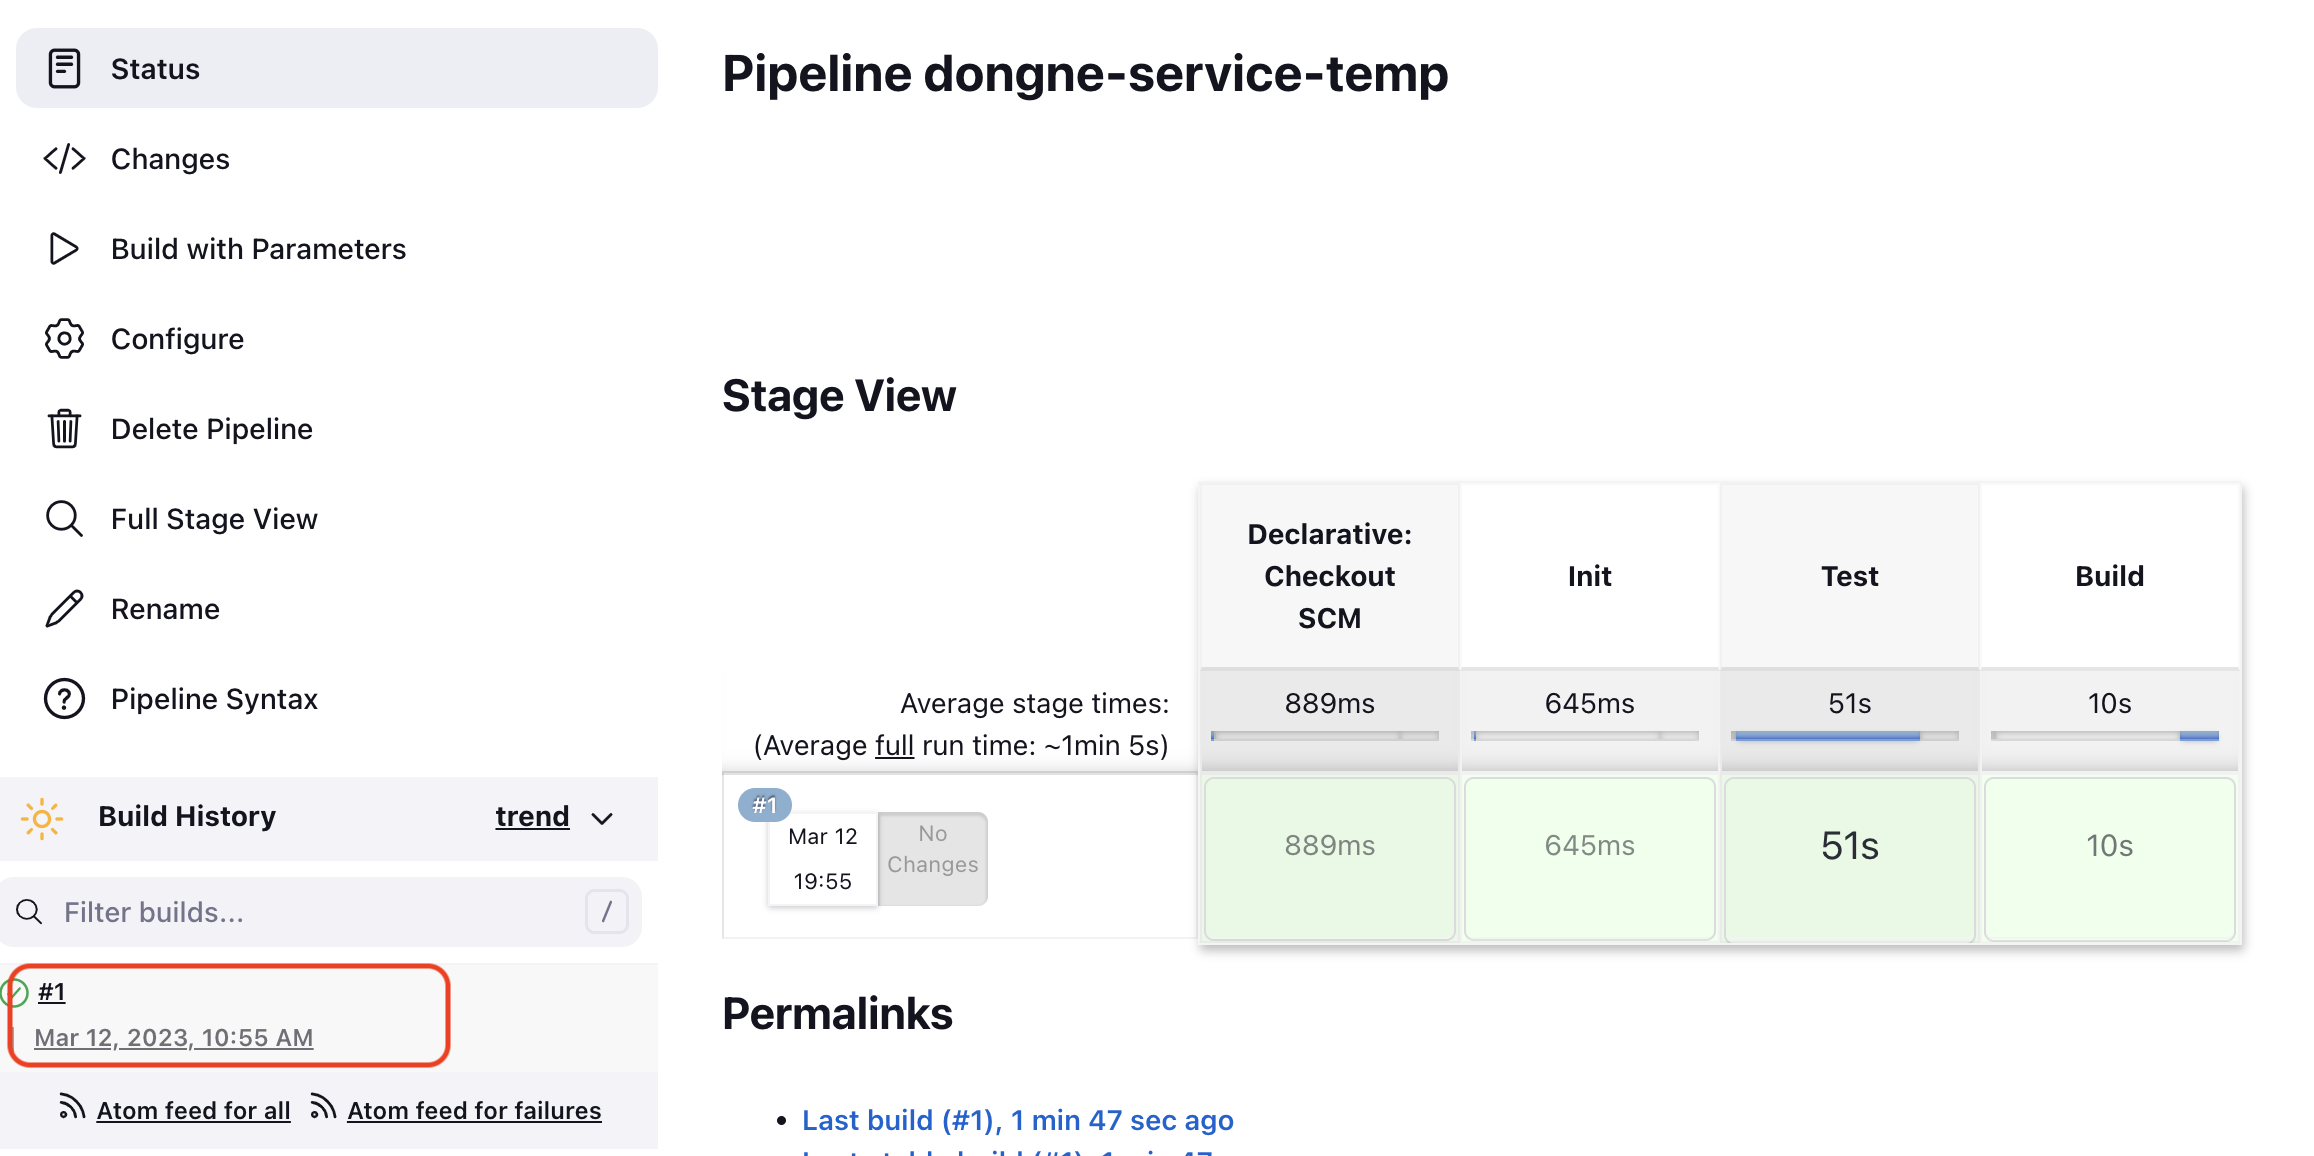Viewport: 2314px width, 1156px height.
Task: Open Atom feed for failures link
Action: coord(474,1111)
